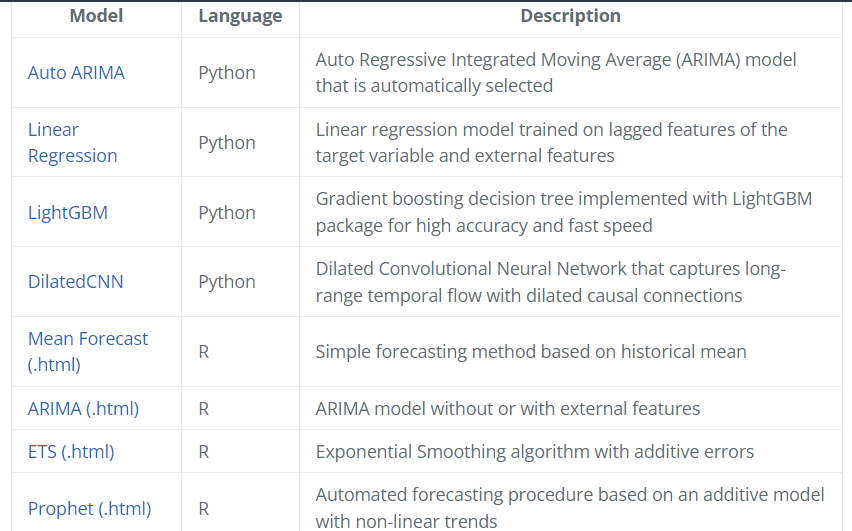This screenshot has width=852, height=531.
Task: Click the Exponential Smoothing algorithm description
Action: (534, 451)
